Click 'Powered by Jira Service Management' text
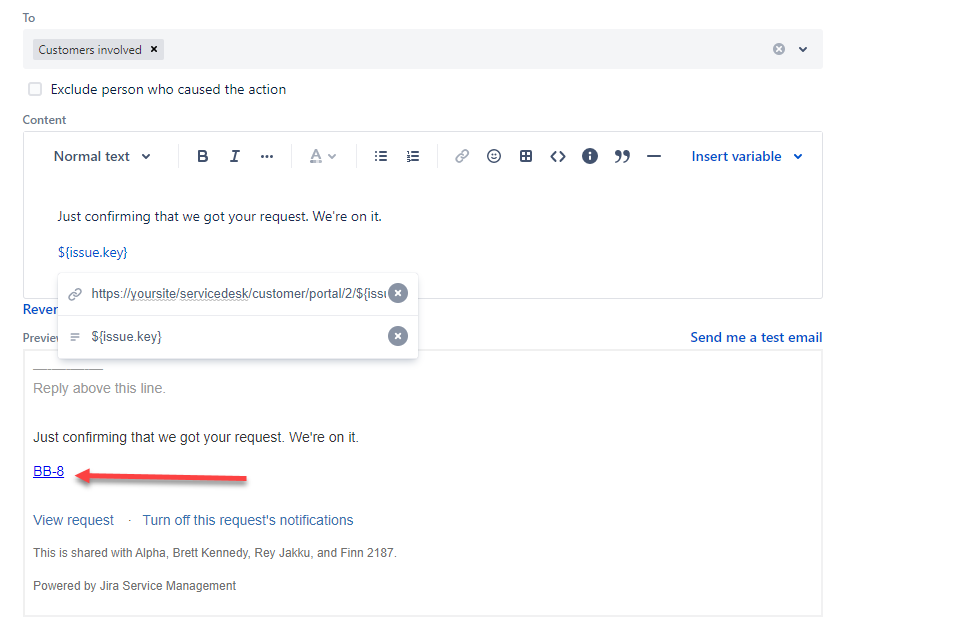 point(134,586)
